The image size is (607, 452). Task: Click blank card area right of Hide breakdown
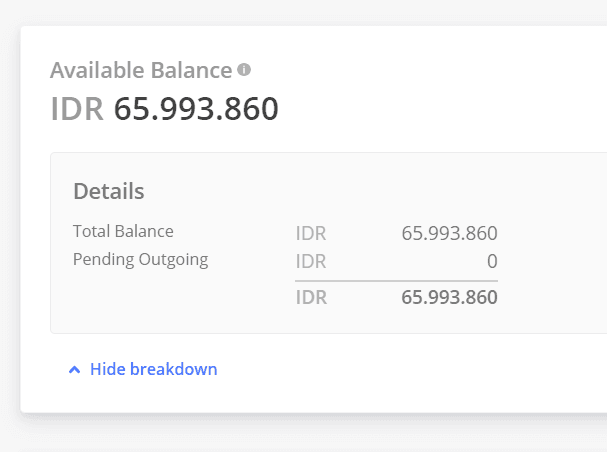tap(420, 370)
